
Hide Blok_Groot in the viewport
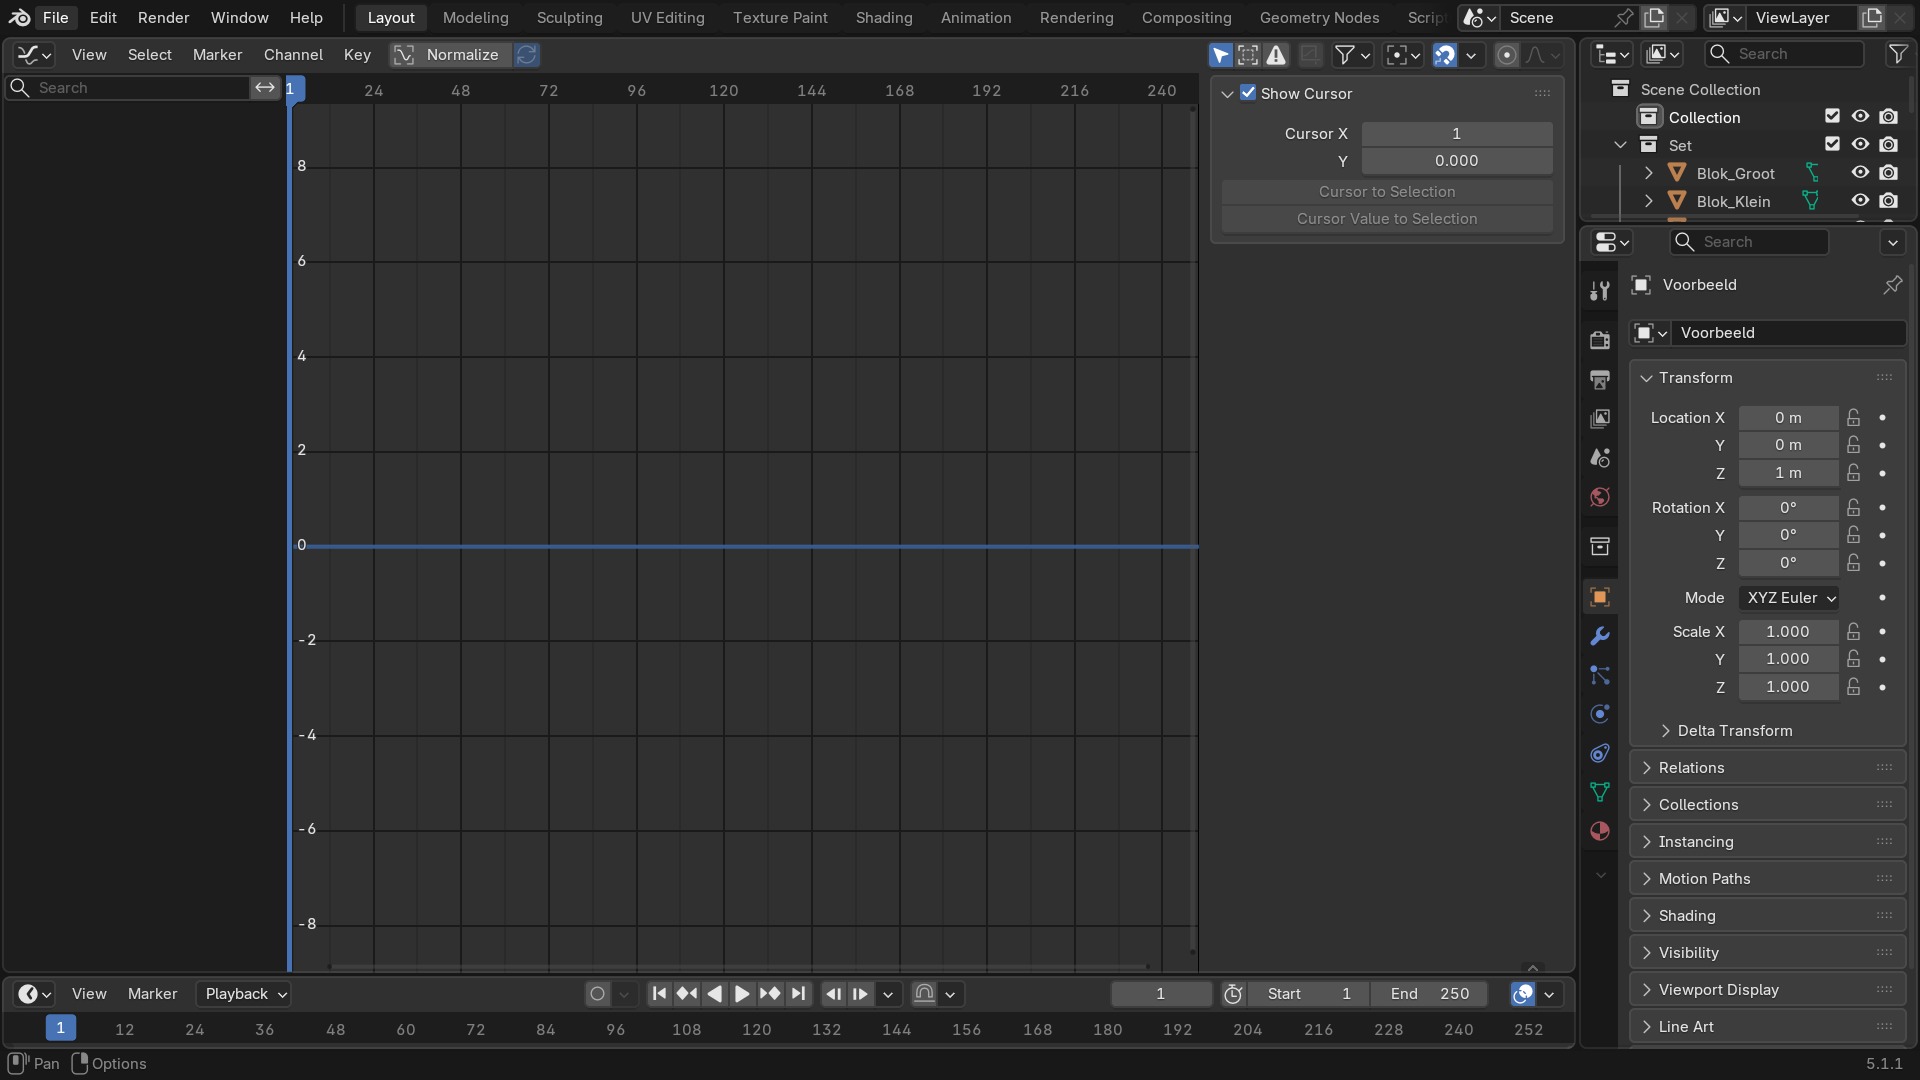click(1860, 173)
